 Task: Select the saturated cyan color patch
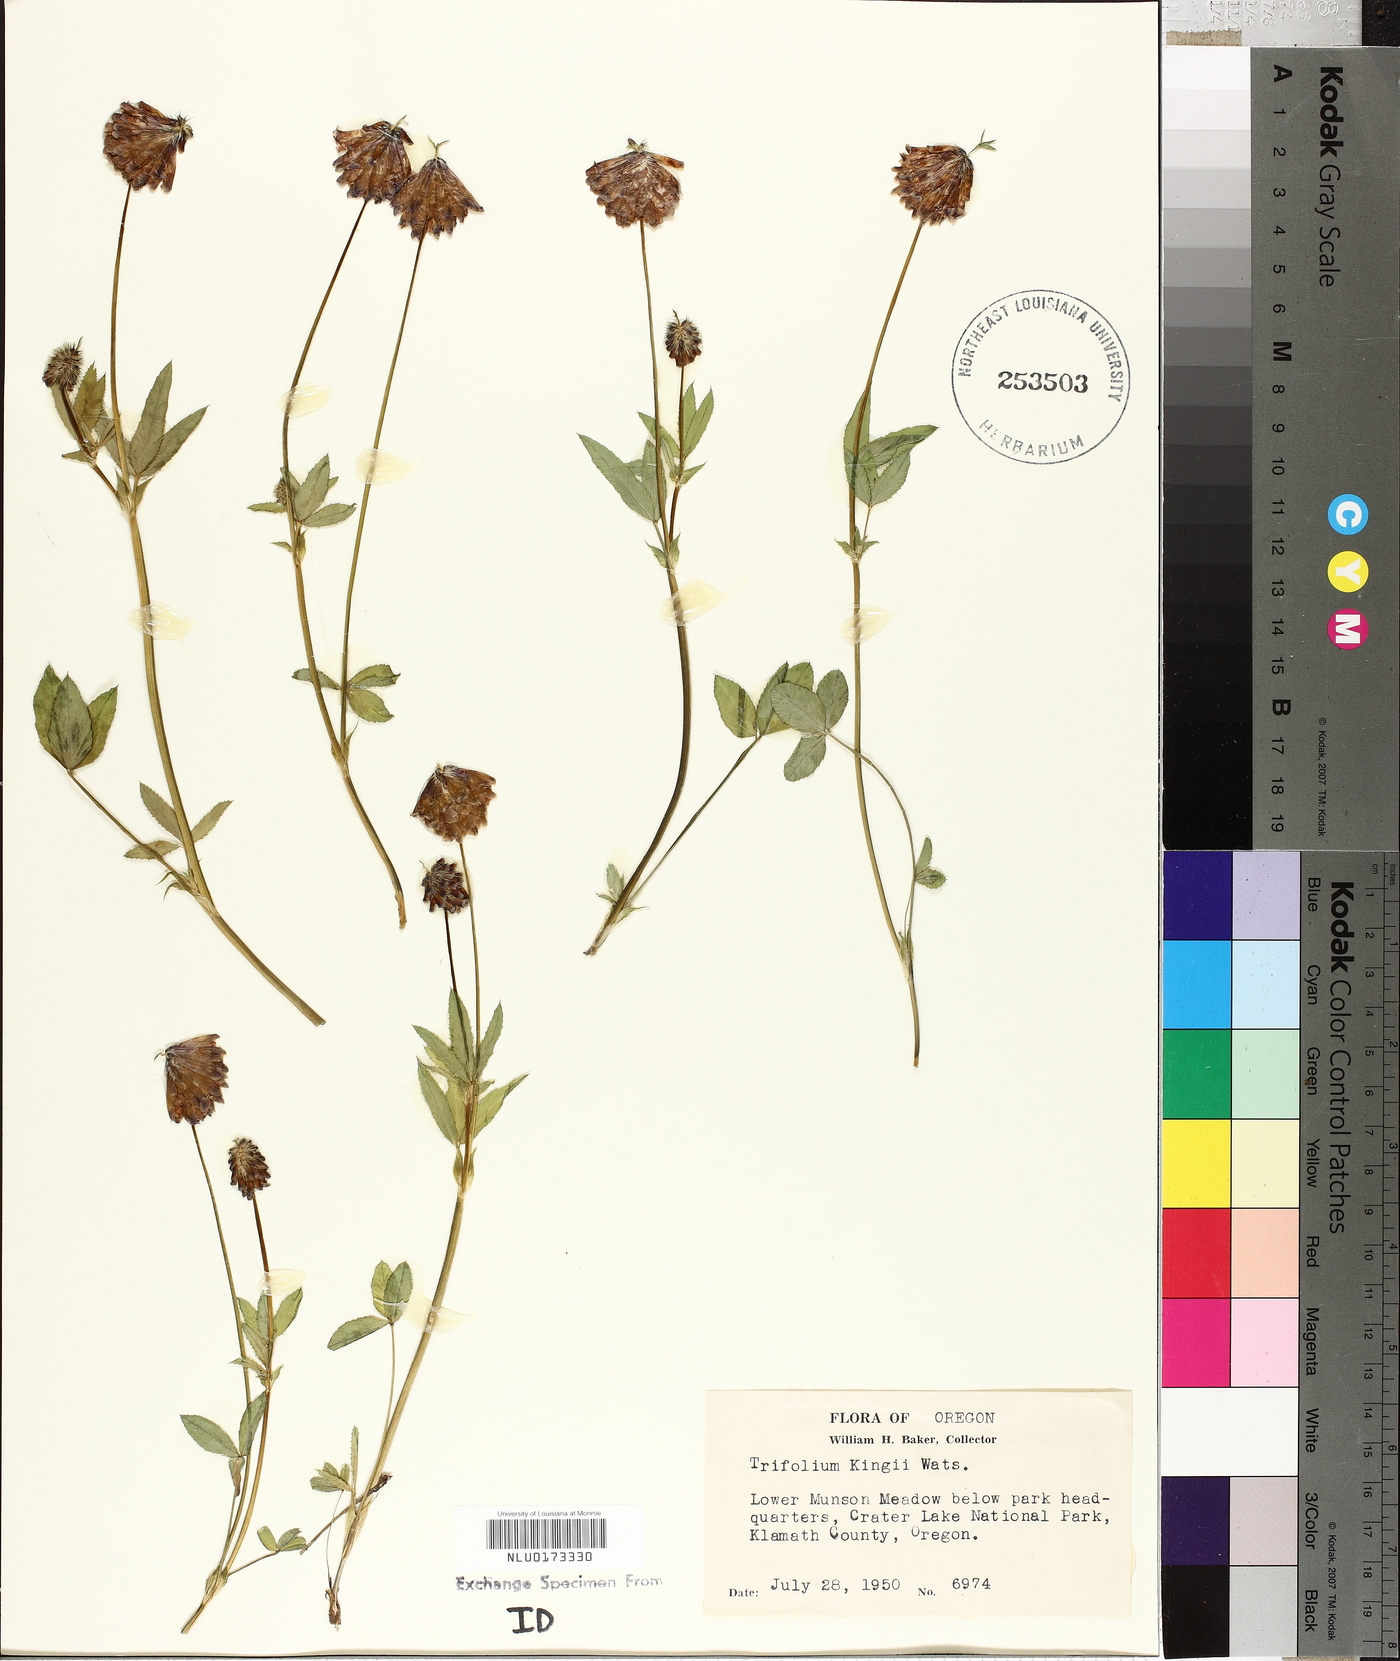click(1196, 984)
